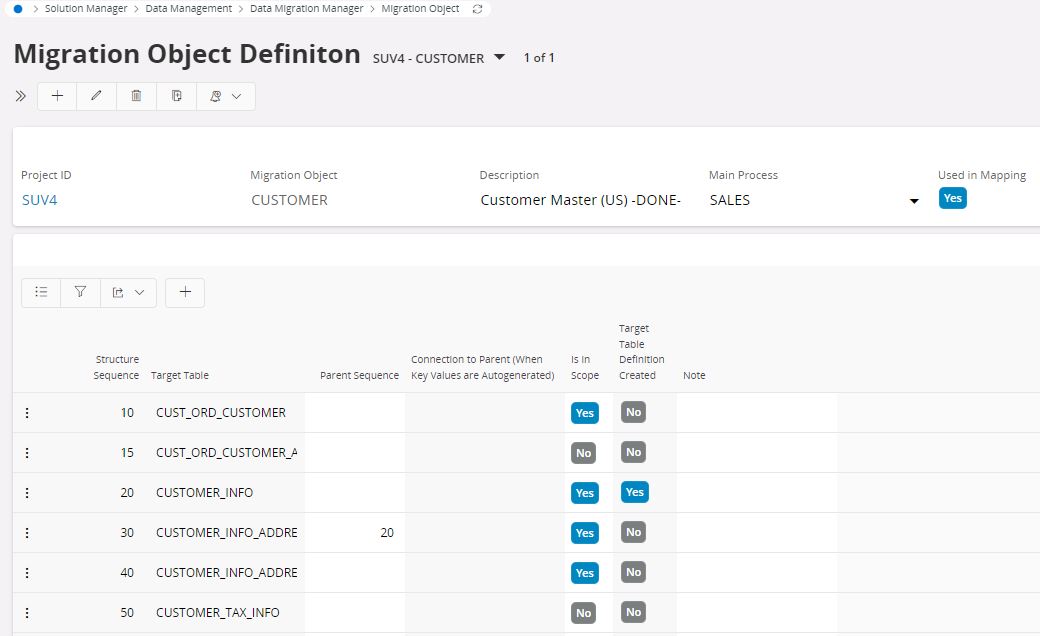Screen dimensions: 1040x636
Task: Click the Description field Customer Master text
Action: click(580, 200)
